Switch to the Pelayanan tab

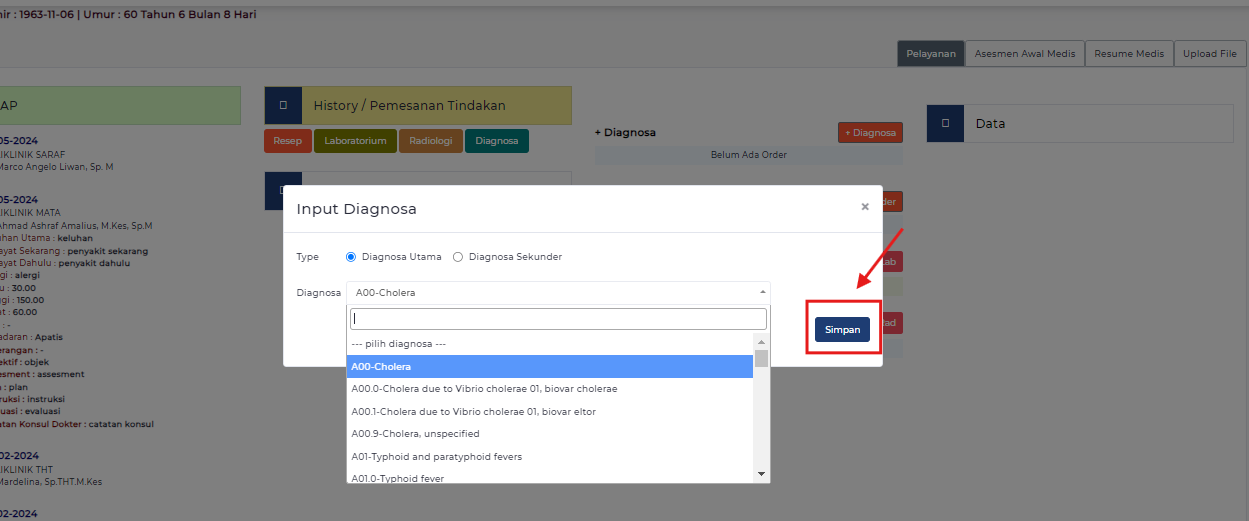coord(930,54)
